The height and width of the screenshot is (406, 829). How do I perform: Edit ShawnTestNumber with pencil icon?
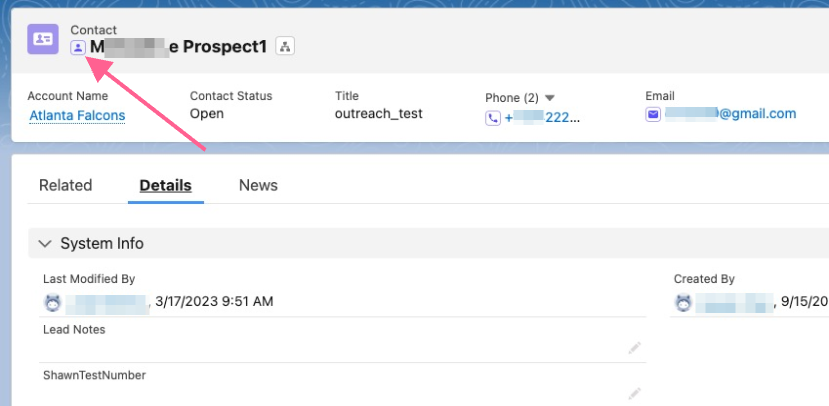tap(635, 393)
